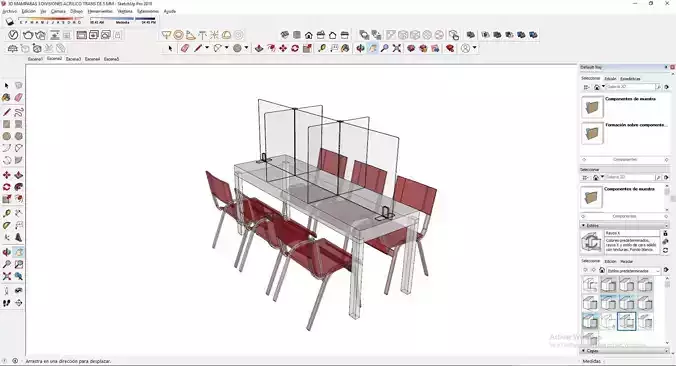The image size is (676, 366).
Task: Switch to Escena1 scene tab
Action: point(35,59)
